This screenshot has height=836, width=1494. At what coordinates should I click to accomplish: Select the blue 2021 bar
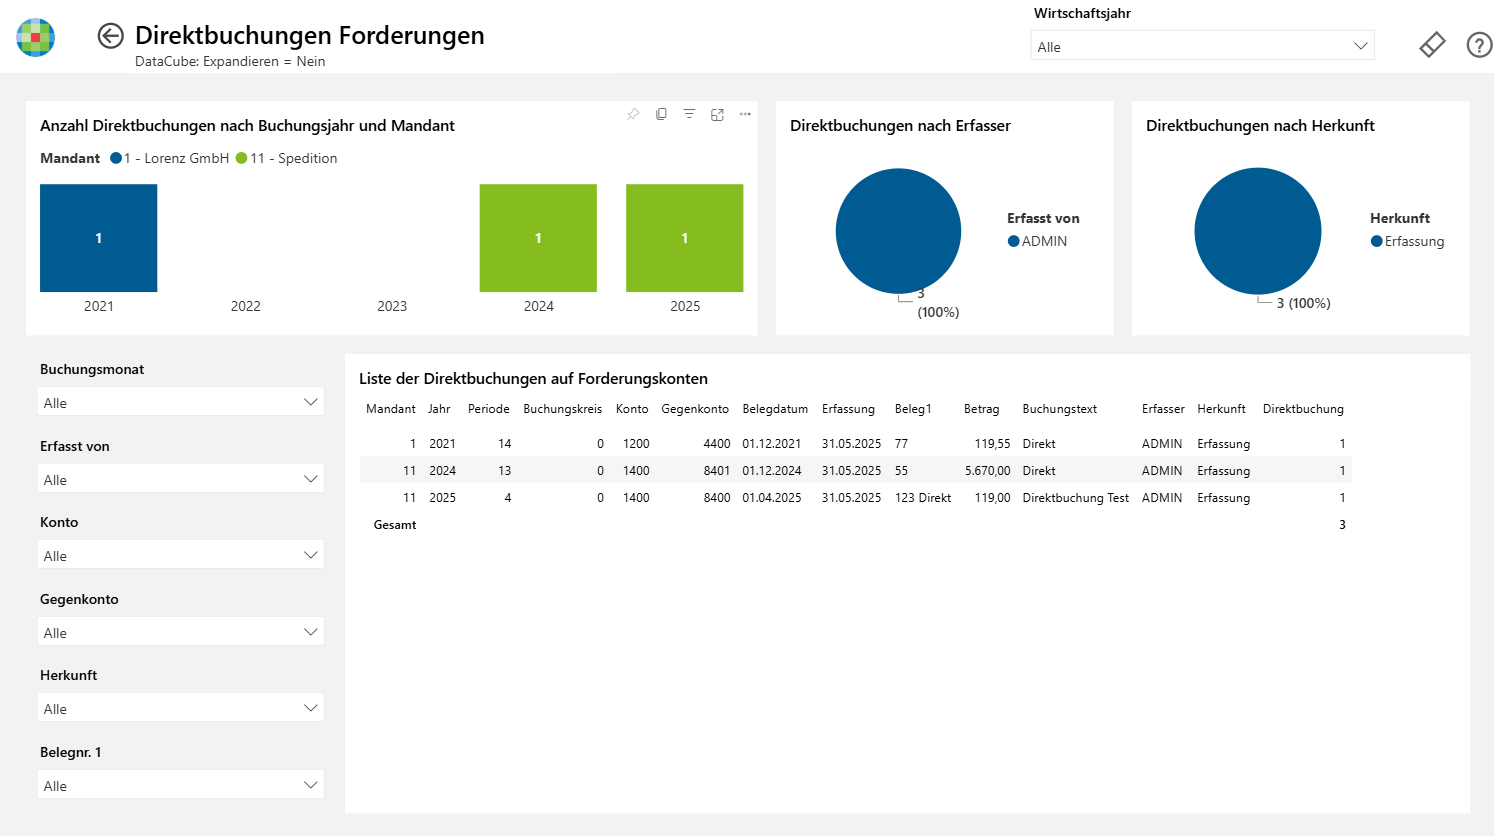pyautogui.click(x=98, y=238)
